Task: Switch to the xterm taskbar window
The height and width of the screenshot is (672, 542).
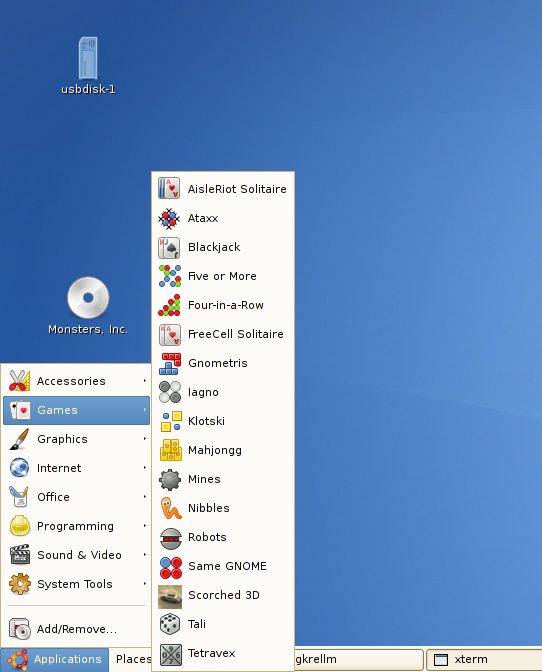Action: (484, 659)
